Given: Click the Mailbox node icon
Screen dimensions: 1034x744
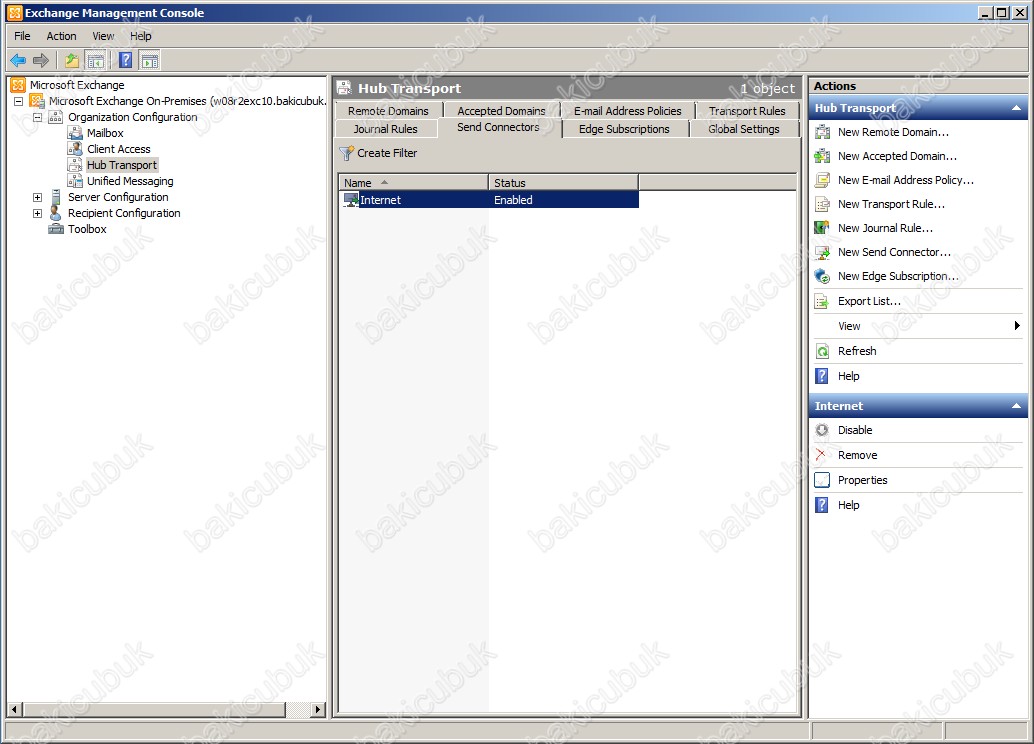Looking at the screenshot, I should pos(75,133).
